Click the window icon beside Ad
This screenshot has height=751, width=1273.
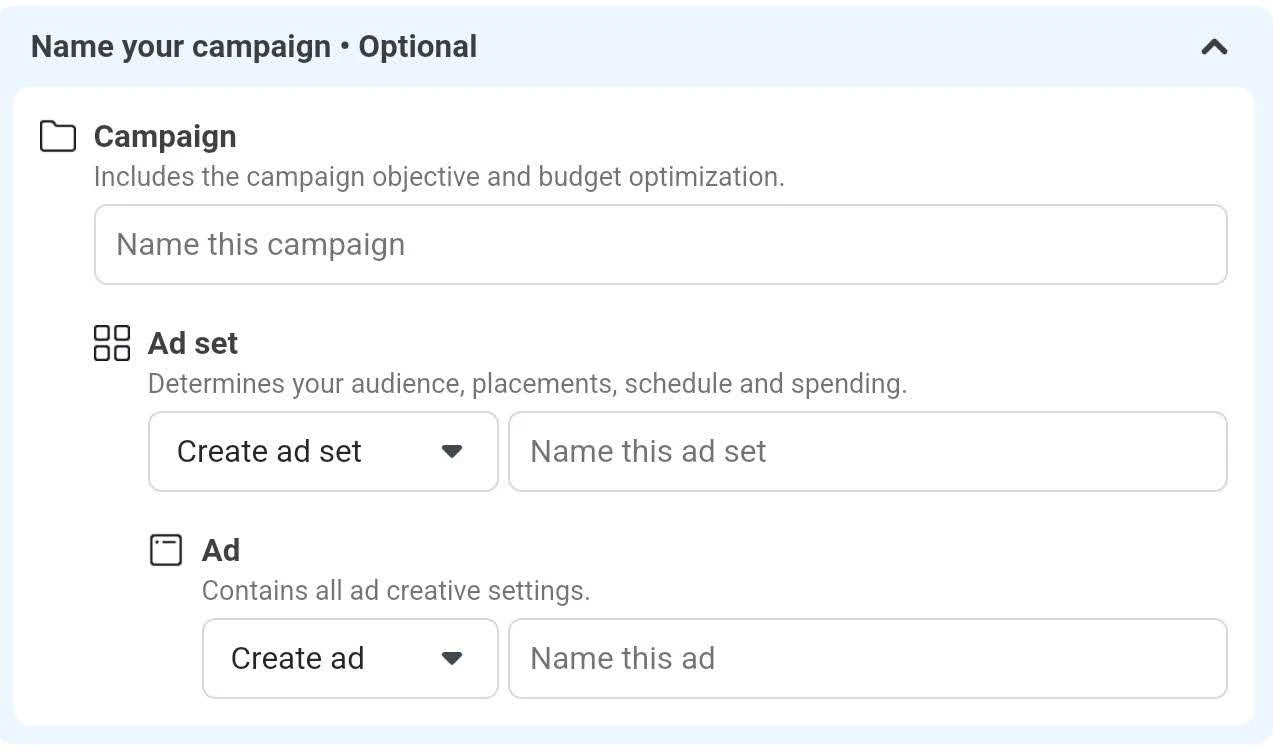pyautogui.click(x=166, y=550)
